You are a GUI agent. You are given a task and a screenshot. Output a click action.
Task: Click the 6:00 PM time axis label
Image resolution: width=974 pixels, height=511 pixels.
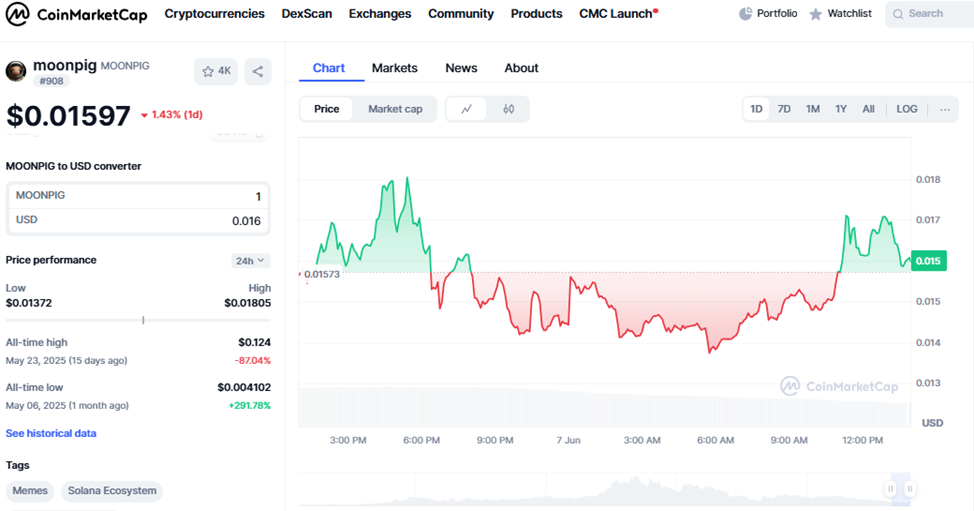coord(421,440)
